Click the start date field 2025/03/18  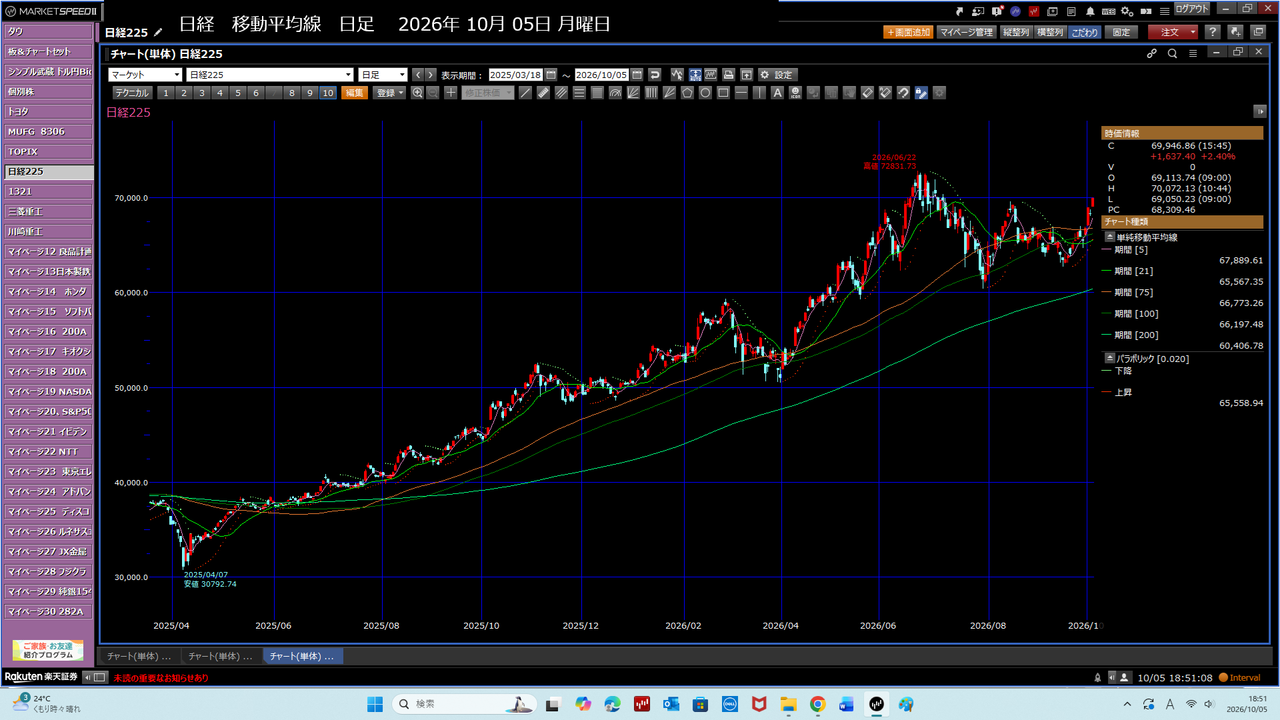pos(515,75)
